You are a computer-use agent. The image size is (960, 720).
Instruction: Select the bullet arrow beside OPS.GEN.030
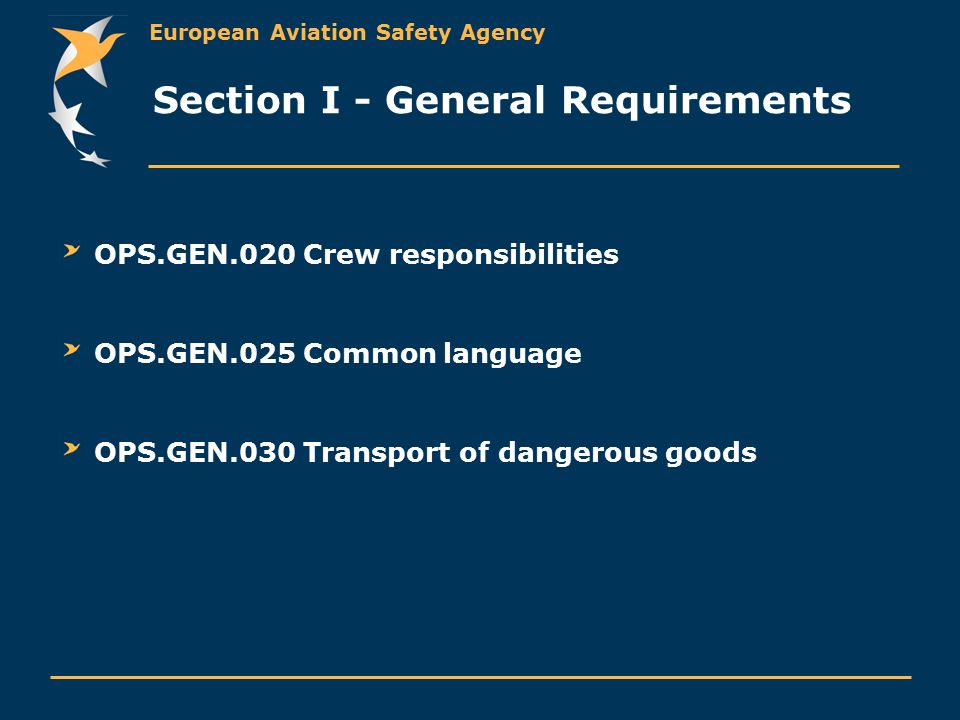(x=72, y=449)
